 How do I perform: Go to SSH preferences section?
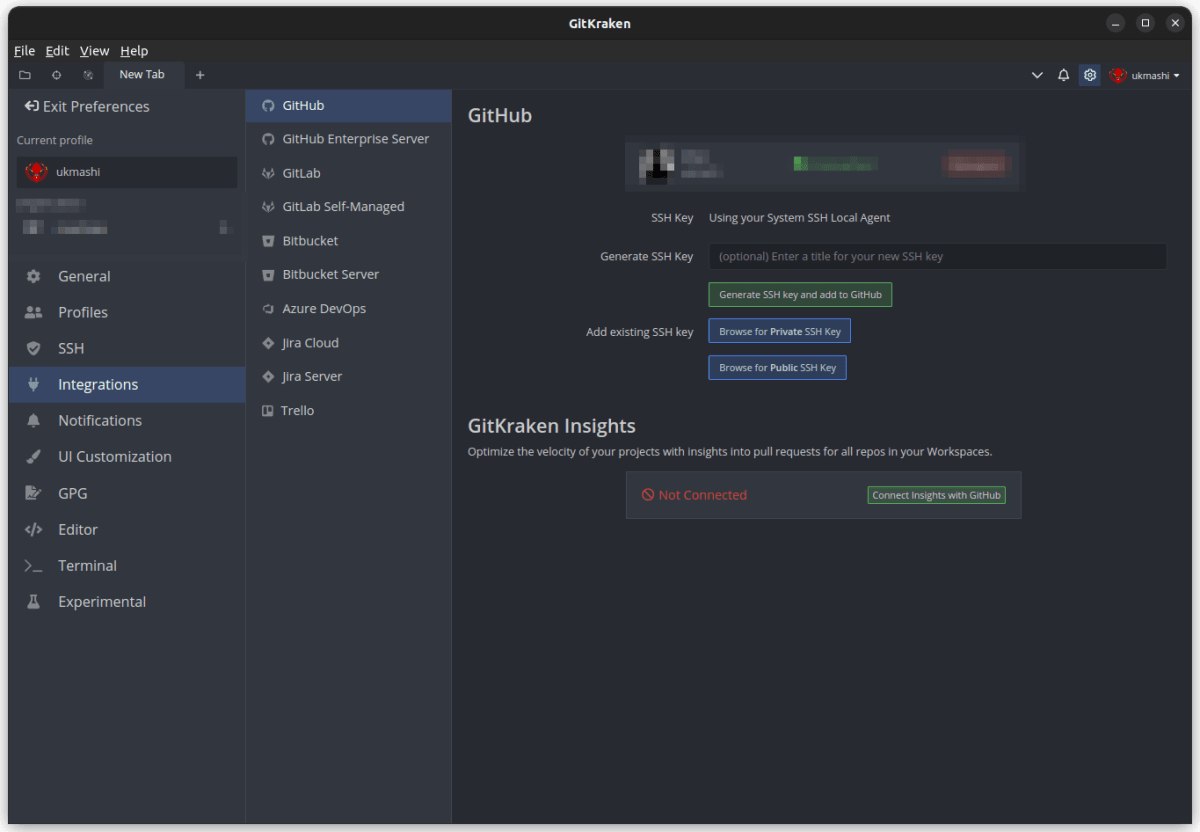tap(127, 348)
